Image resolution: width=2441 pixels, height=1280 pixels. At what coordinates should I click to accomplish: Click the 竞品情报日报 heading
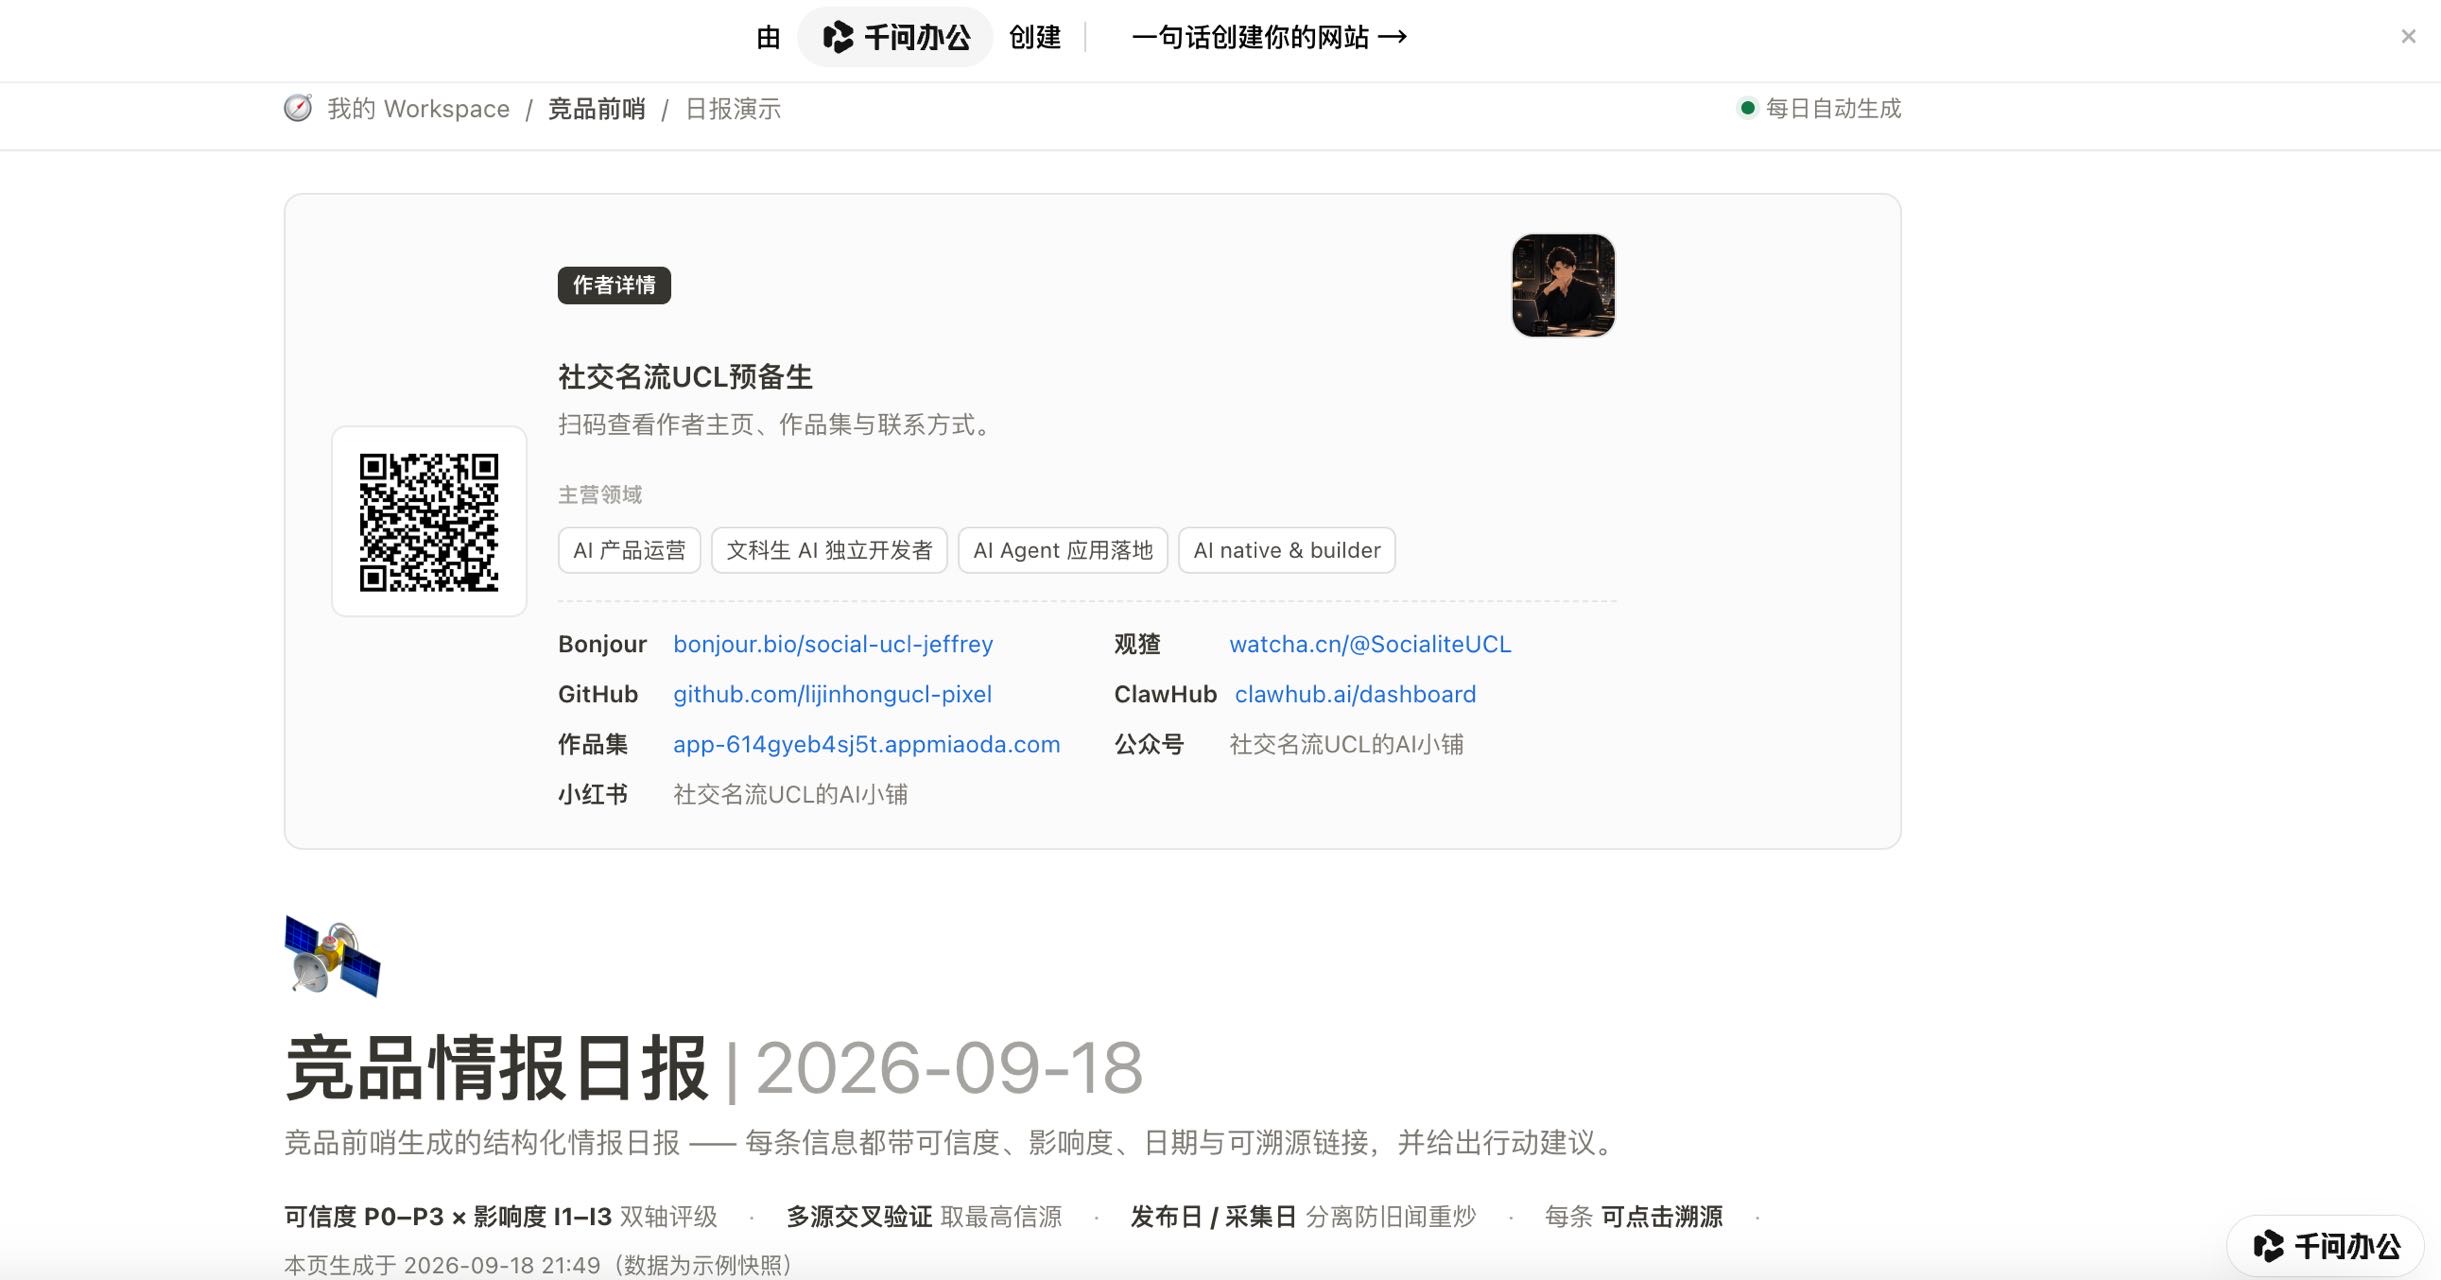[x=497, y=1068]
